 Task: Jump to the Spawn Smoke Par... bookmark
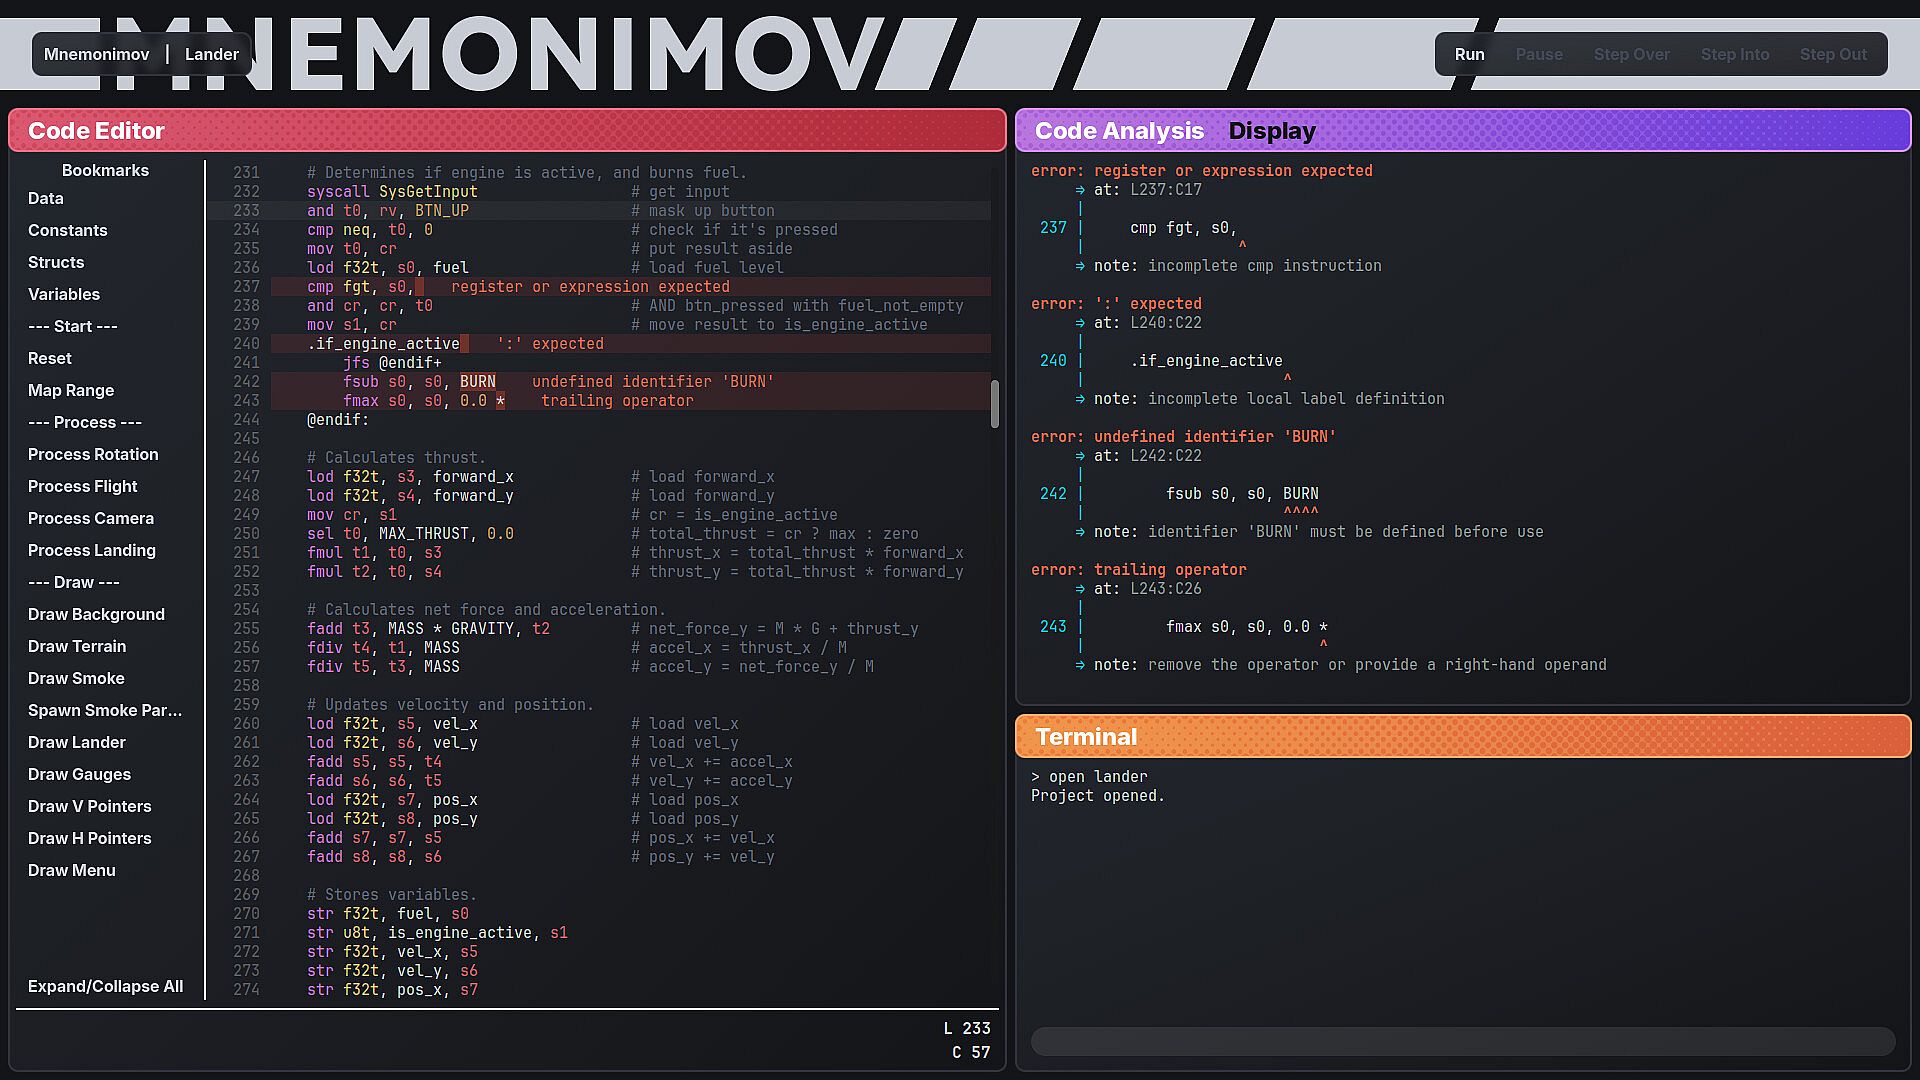tap(105, 710)
